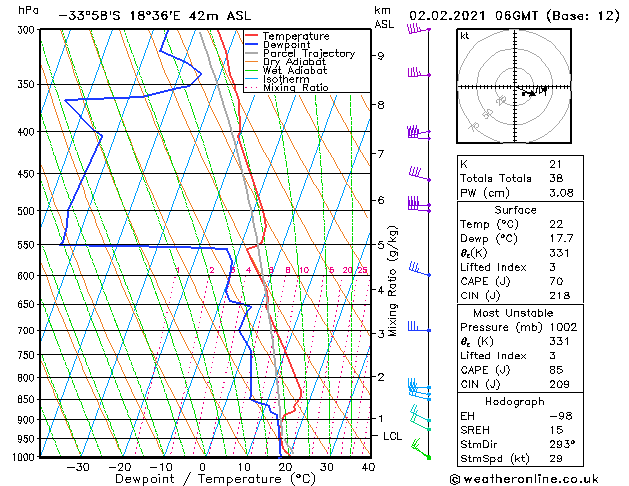Click the 'Hodograph' section heading
Screen dimensions: 629x486
pyautogui.click(x=515, y=401)
